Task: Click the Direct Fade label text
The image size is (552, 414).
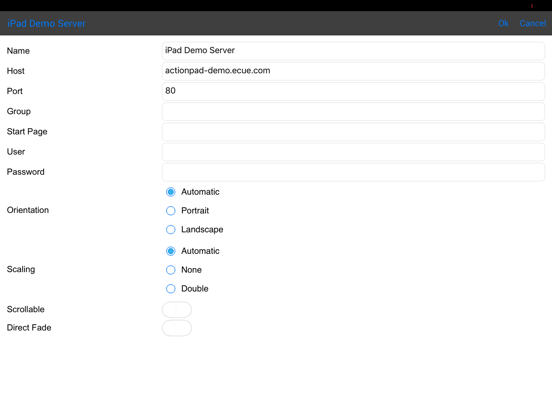Action: (29, 328)
